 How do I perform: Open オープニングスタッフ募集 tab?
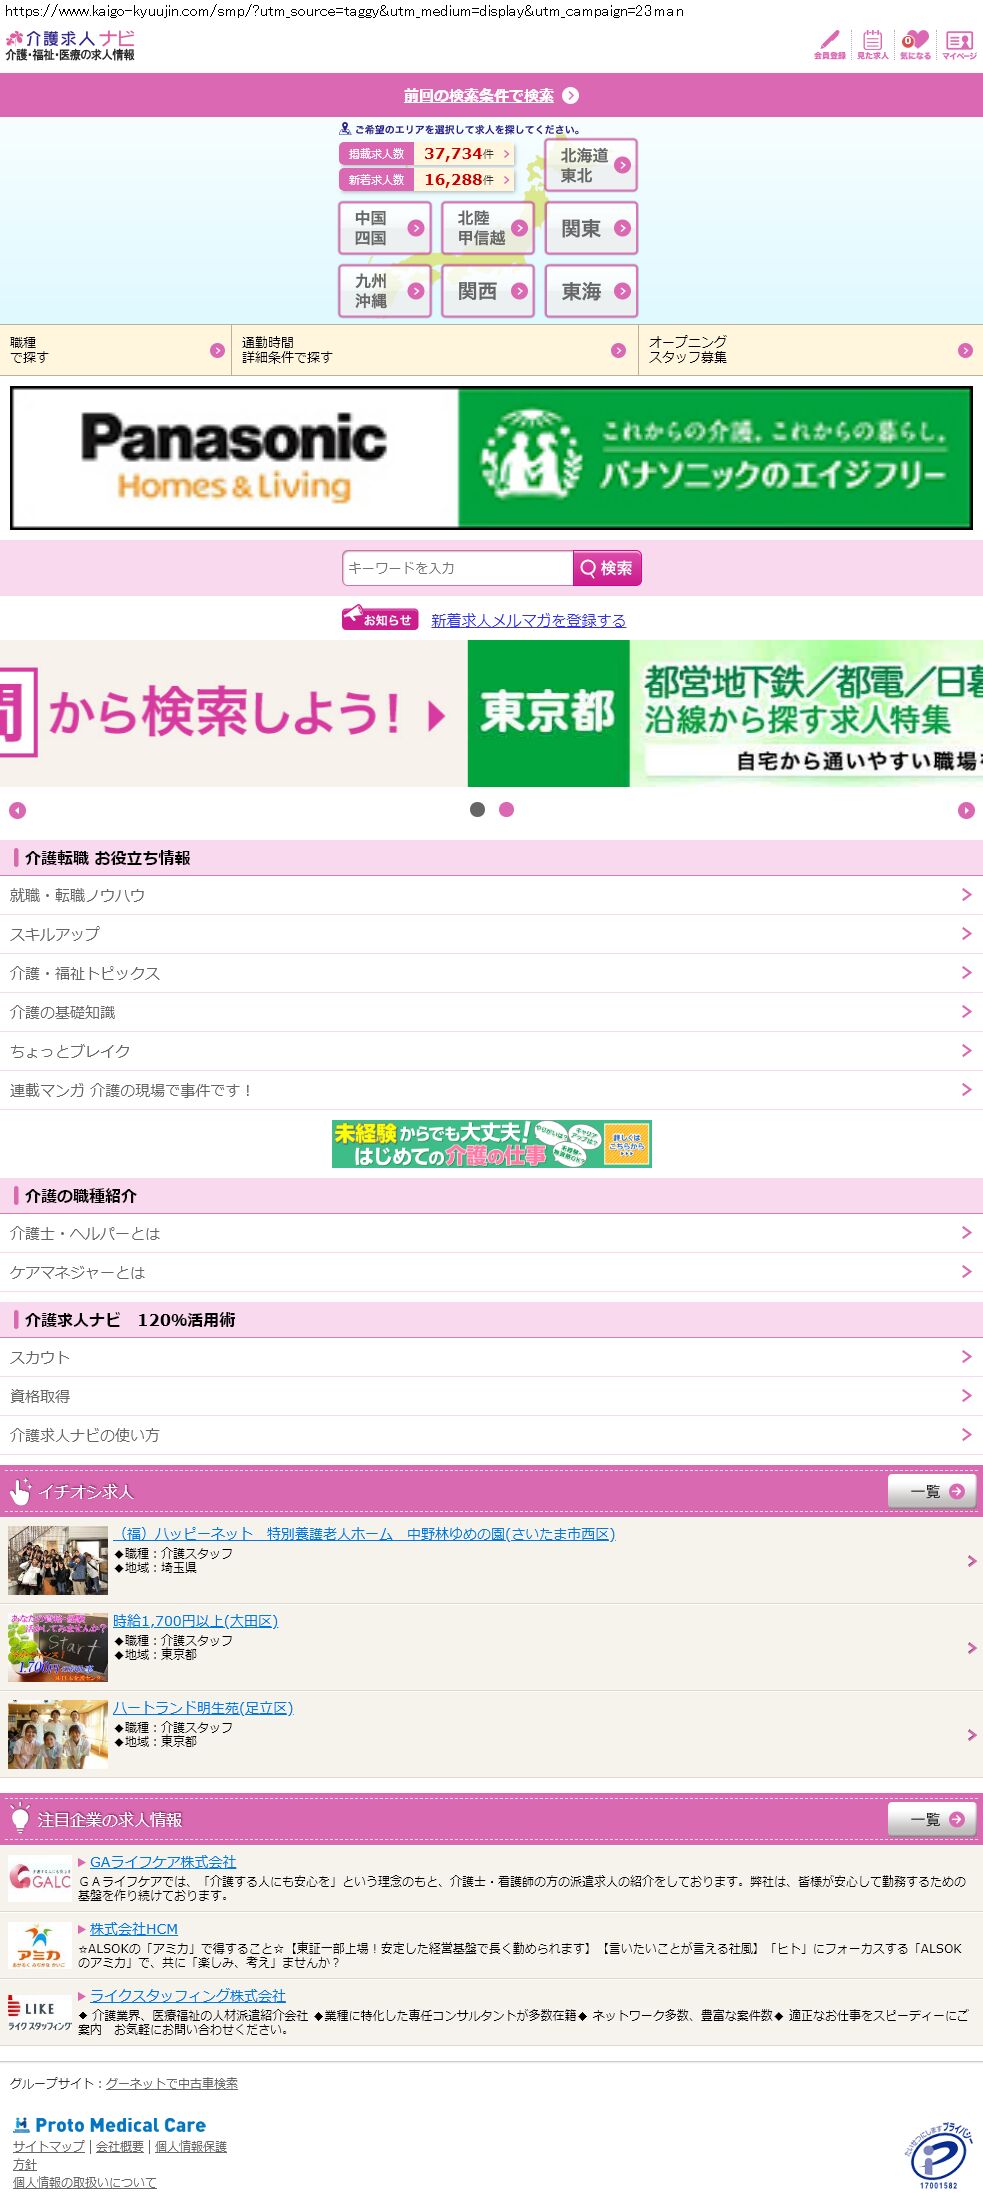point(811,350)
